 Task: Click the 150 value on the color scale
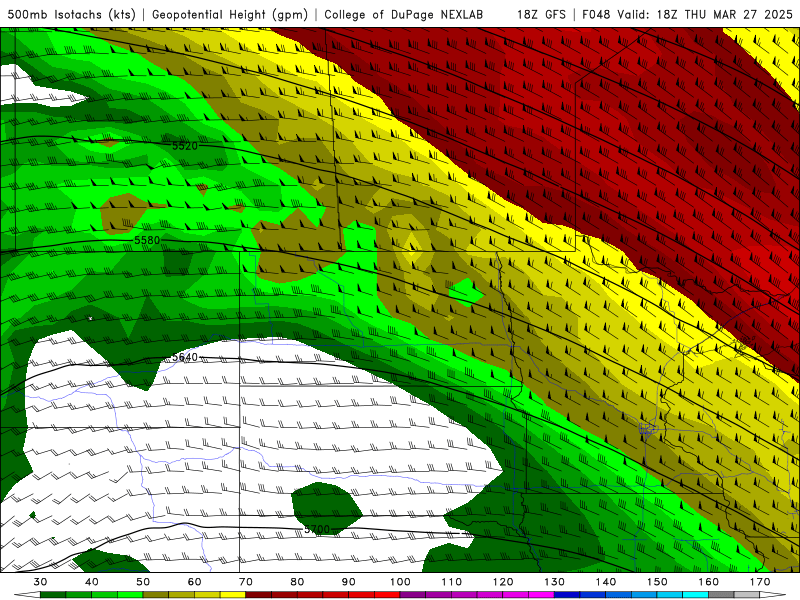click(658, 582)
